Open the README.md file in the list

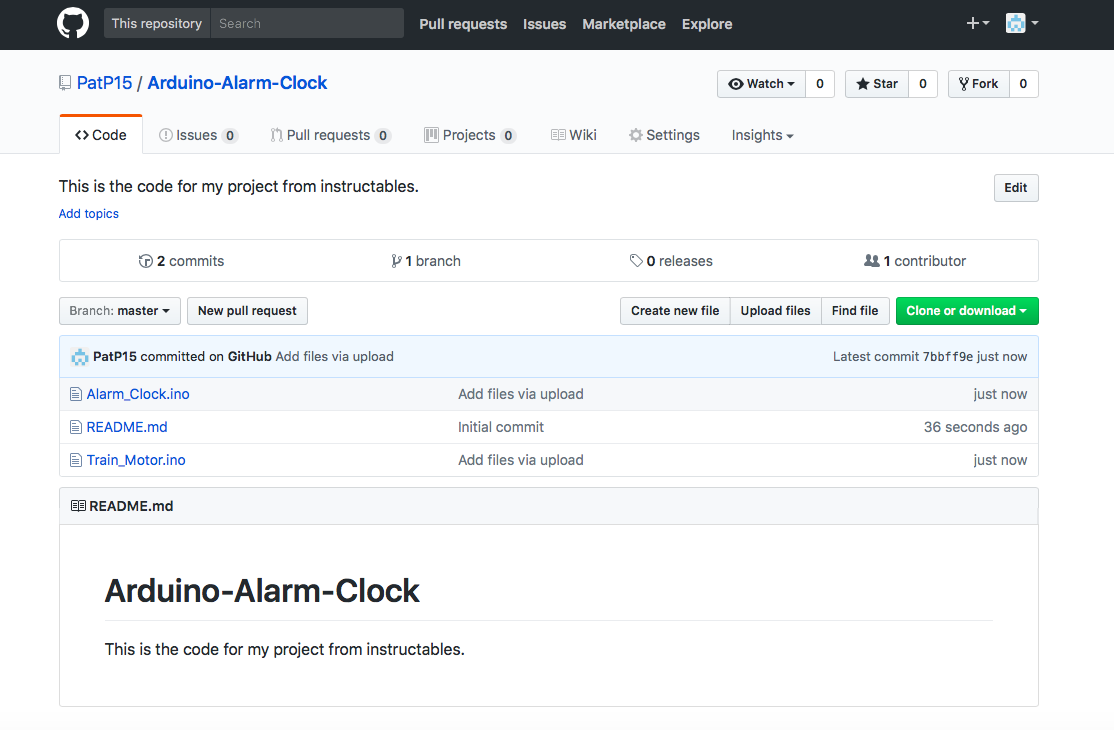pyautogui.click(x=127, y=427)
